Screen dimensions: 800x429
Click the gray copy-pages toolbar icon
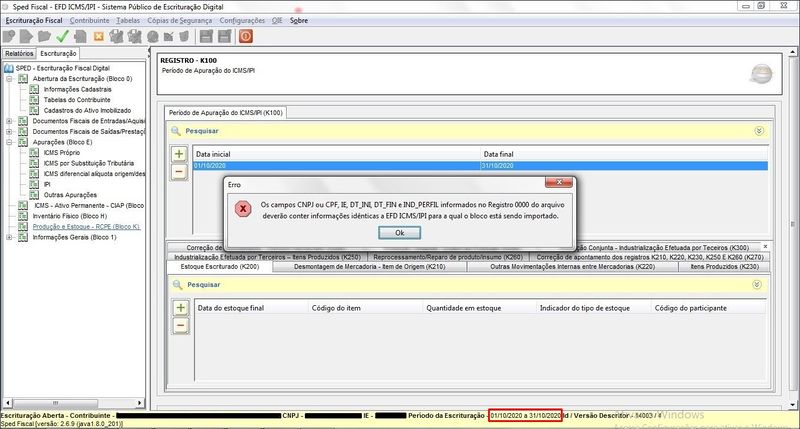pos(80,36)
